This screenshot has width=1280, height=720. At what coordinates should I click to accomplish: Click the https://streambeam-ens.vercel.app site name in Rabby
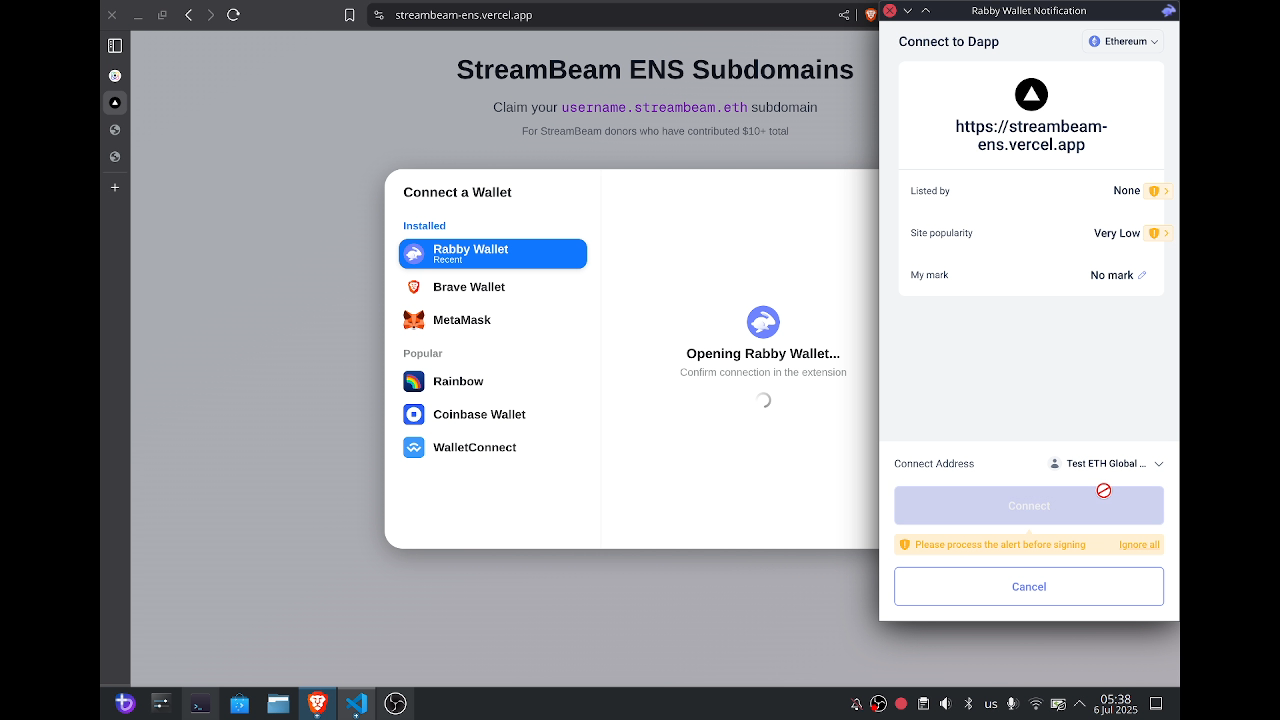pyautogui.click(x=1031, y=136)
